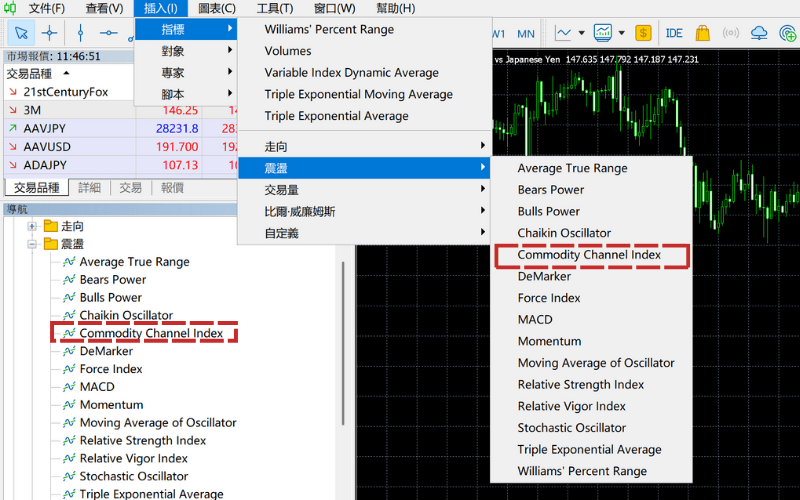This screenshot has width=800, height=500.
Task: Select the cursor arrow tool
Action: tap(20, 33)
